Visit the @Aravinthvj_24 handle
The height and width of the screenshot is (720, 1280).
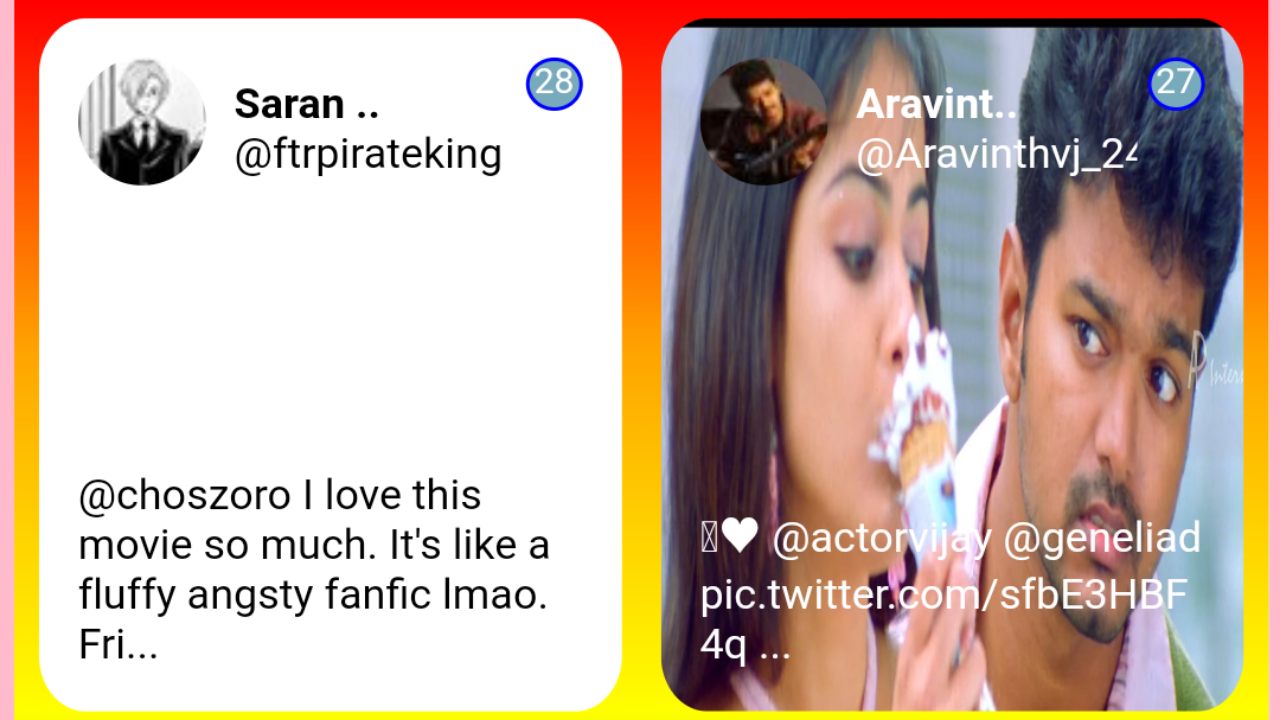997,155
